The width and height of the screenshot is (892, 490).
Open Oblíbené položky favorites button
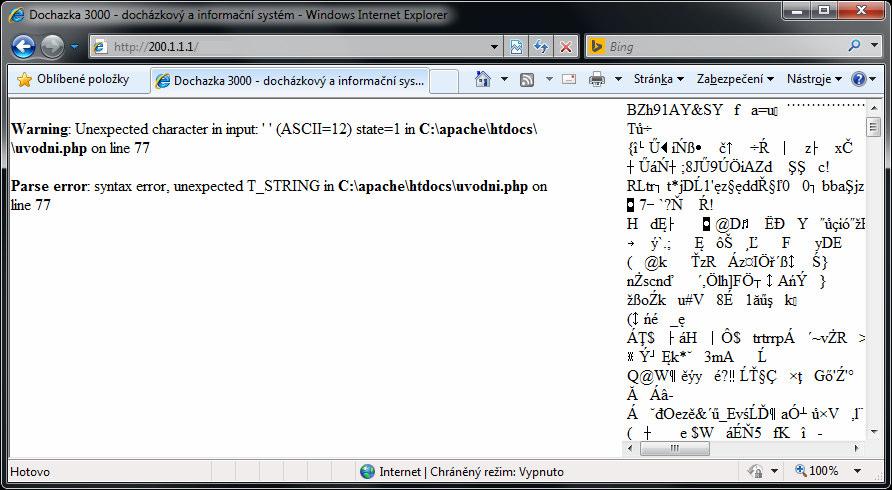point(73,80)
